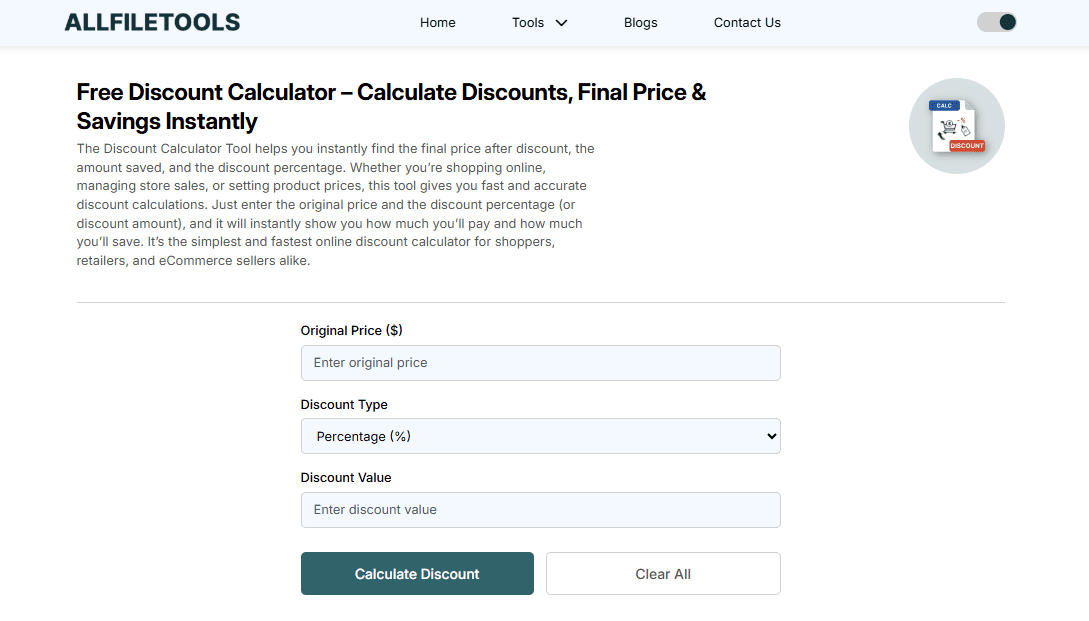Click the tool description paragraph
Screen dimensions: 1089x621
pos(336,204)
